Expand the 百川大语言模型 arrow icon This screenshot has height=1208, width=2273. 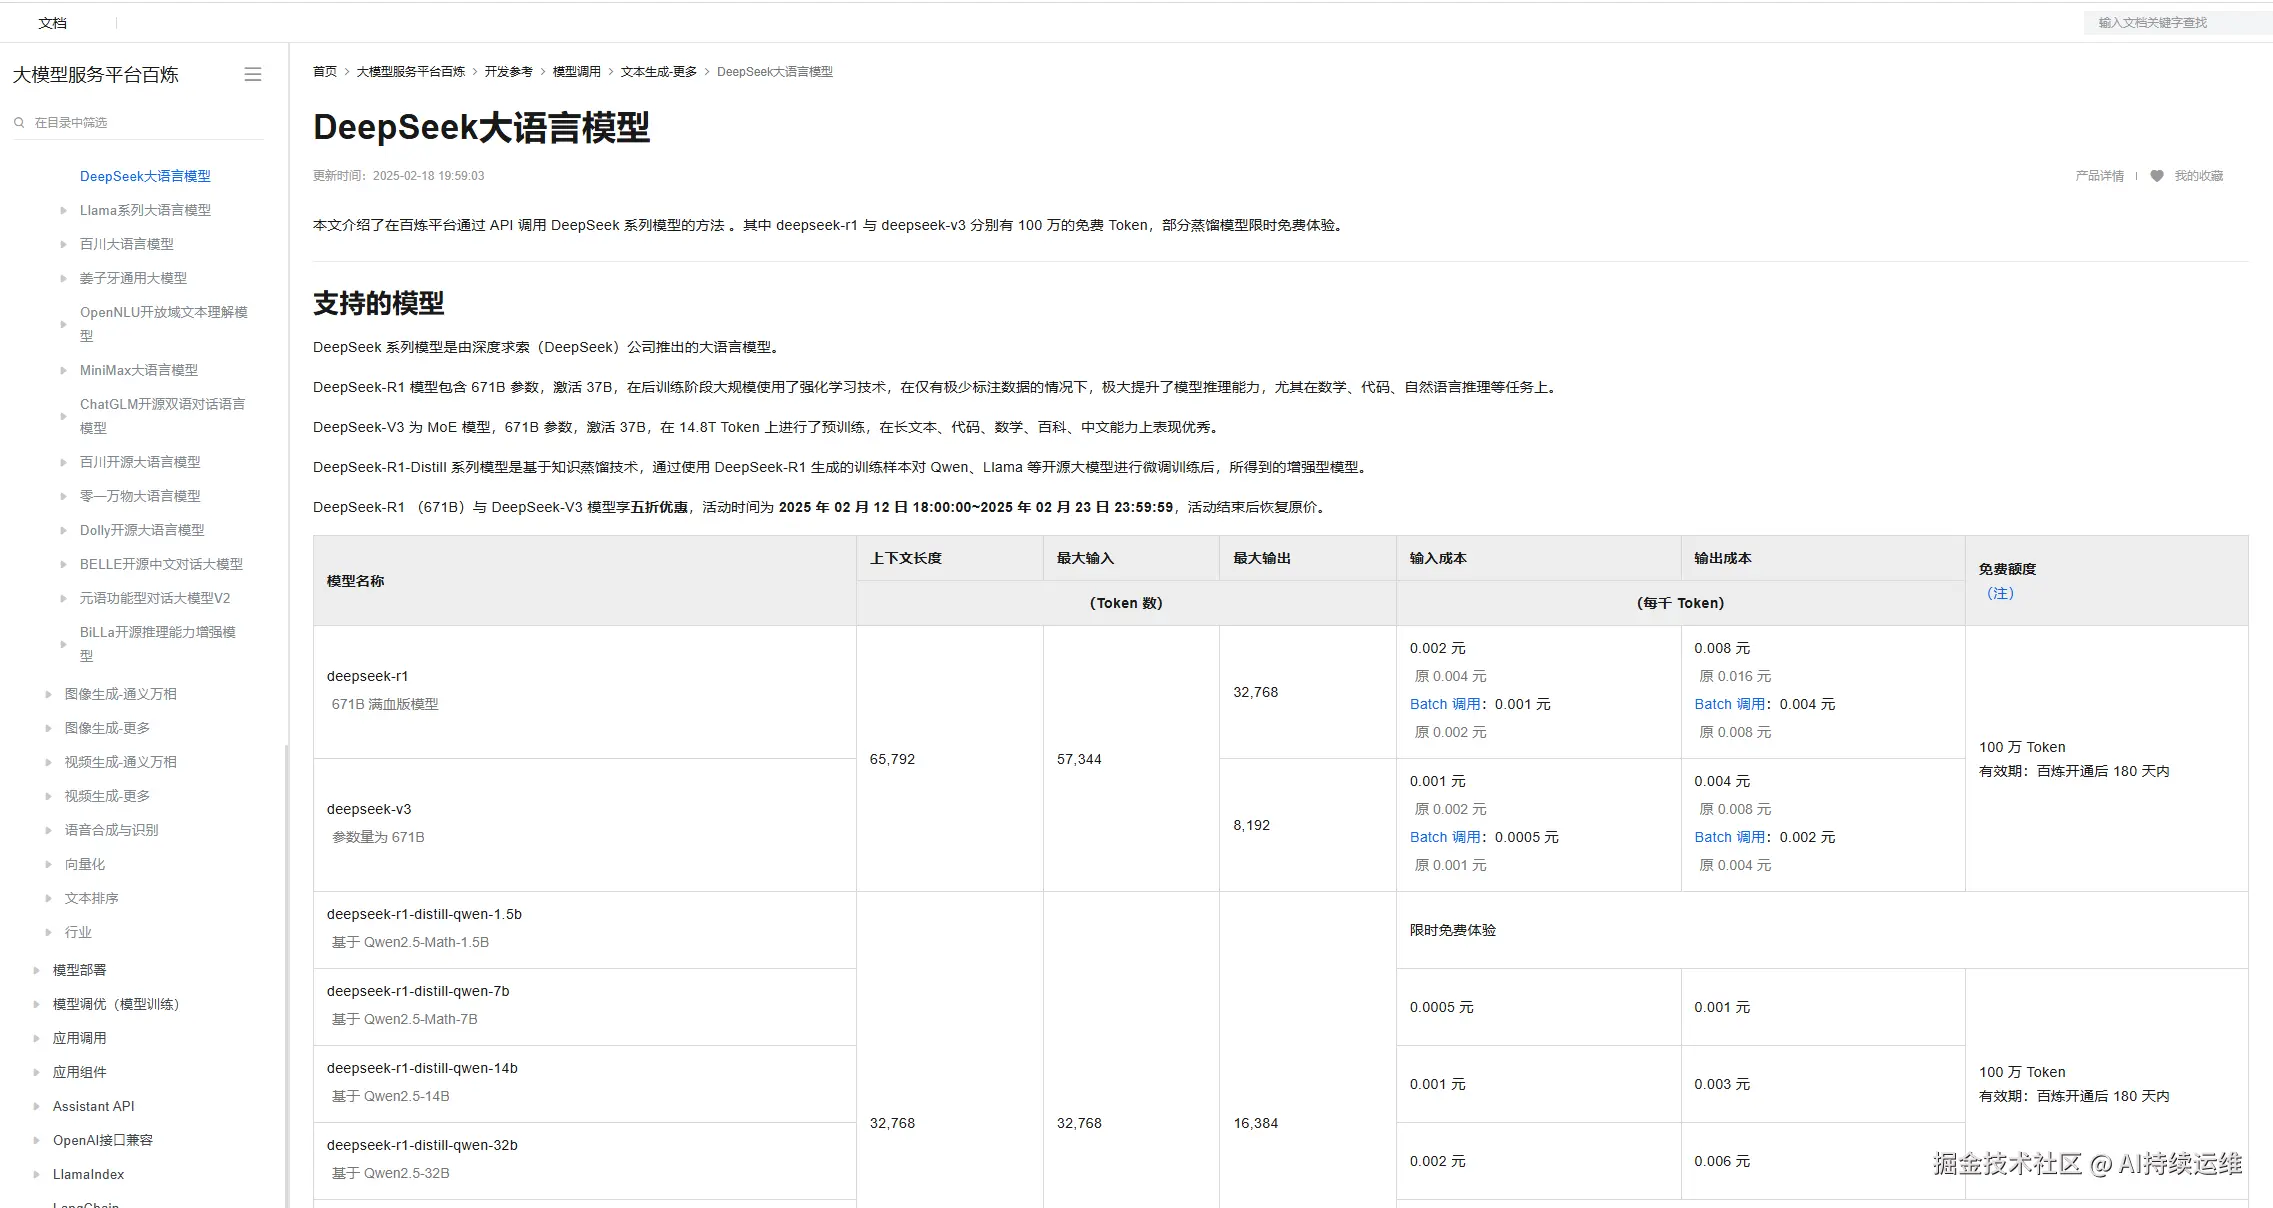point(64,245)
